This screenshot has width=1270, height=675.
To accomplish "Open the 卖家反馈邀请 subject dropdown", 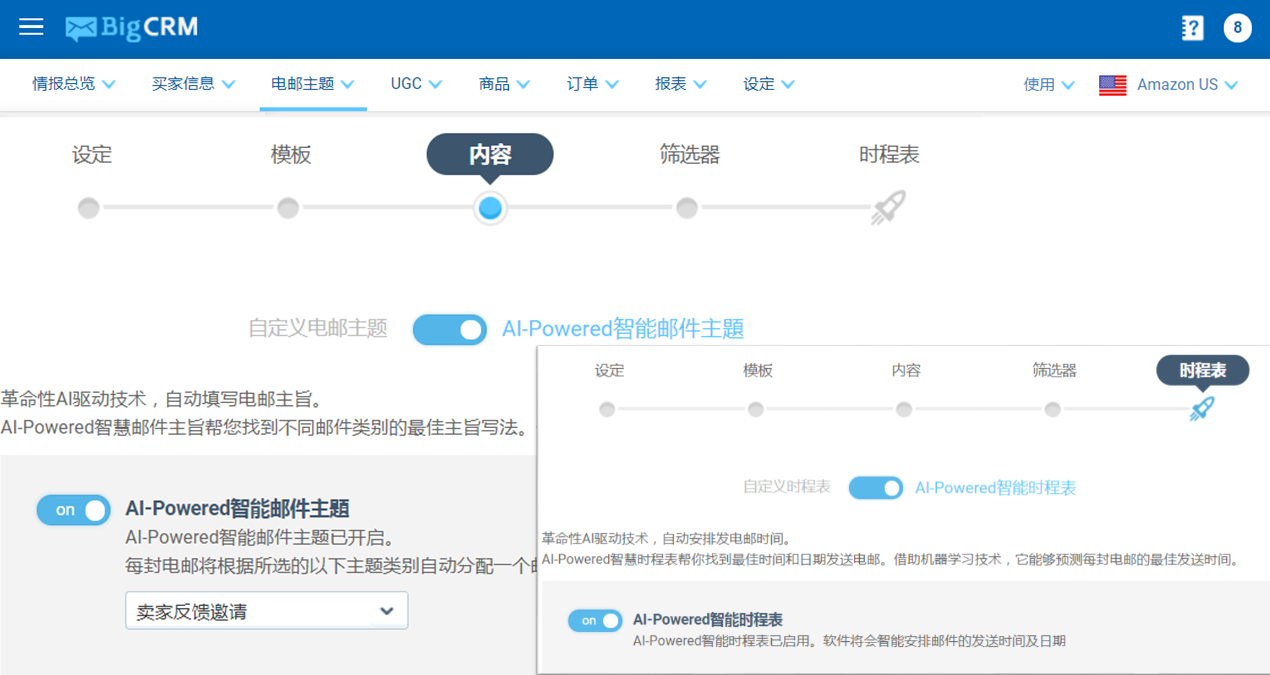I will [x=266, y=610].
